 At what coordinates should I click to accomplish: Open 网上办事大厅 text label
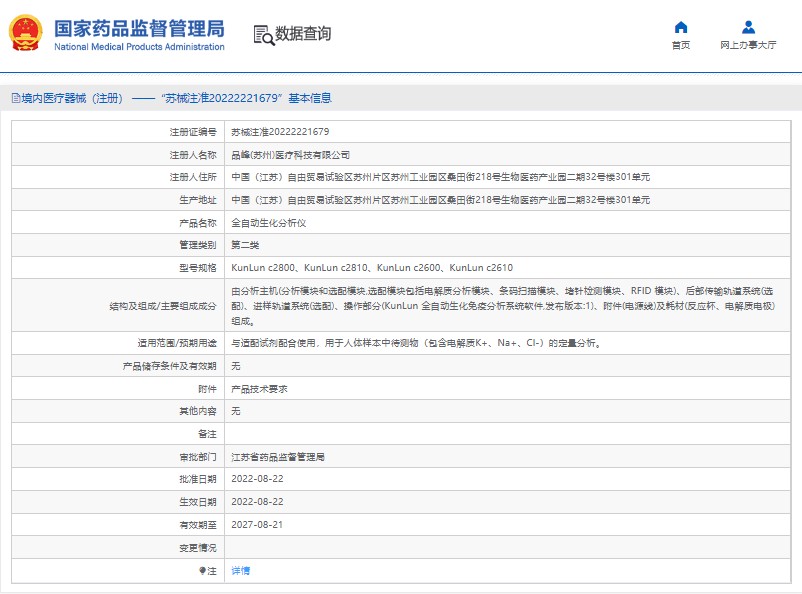click(x=747, y=45)
